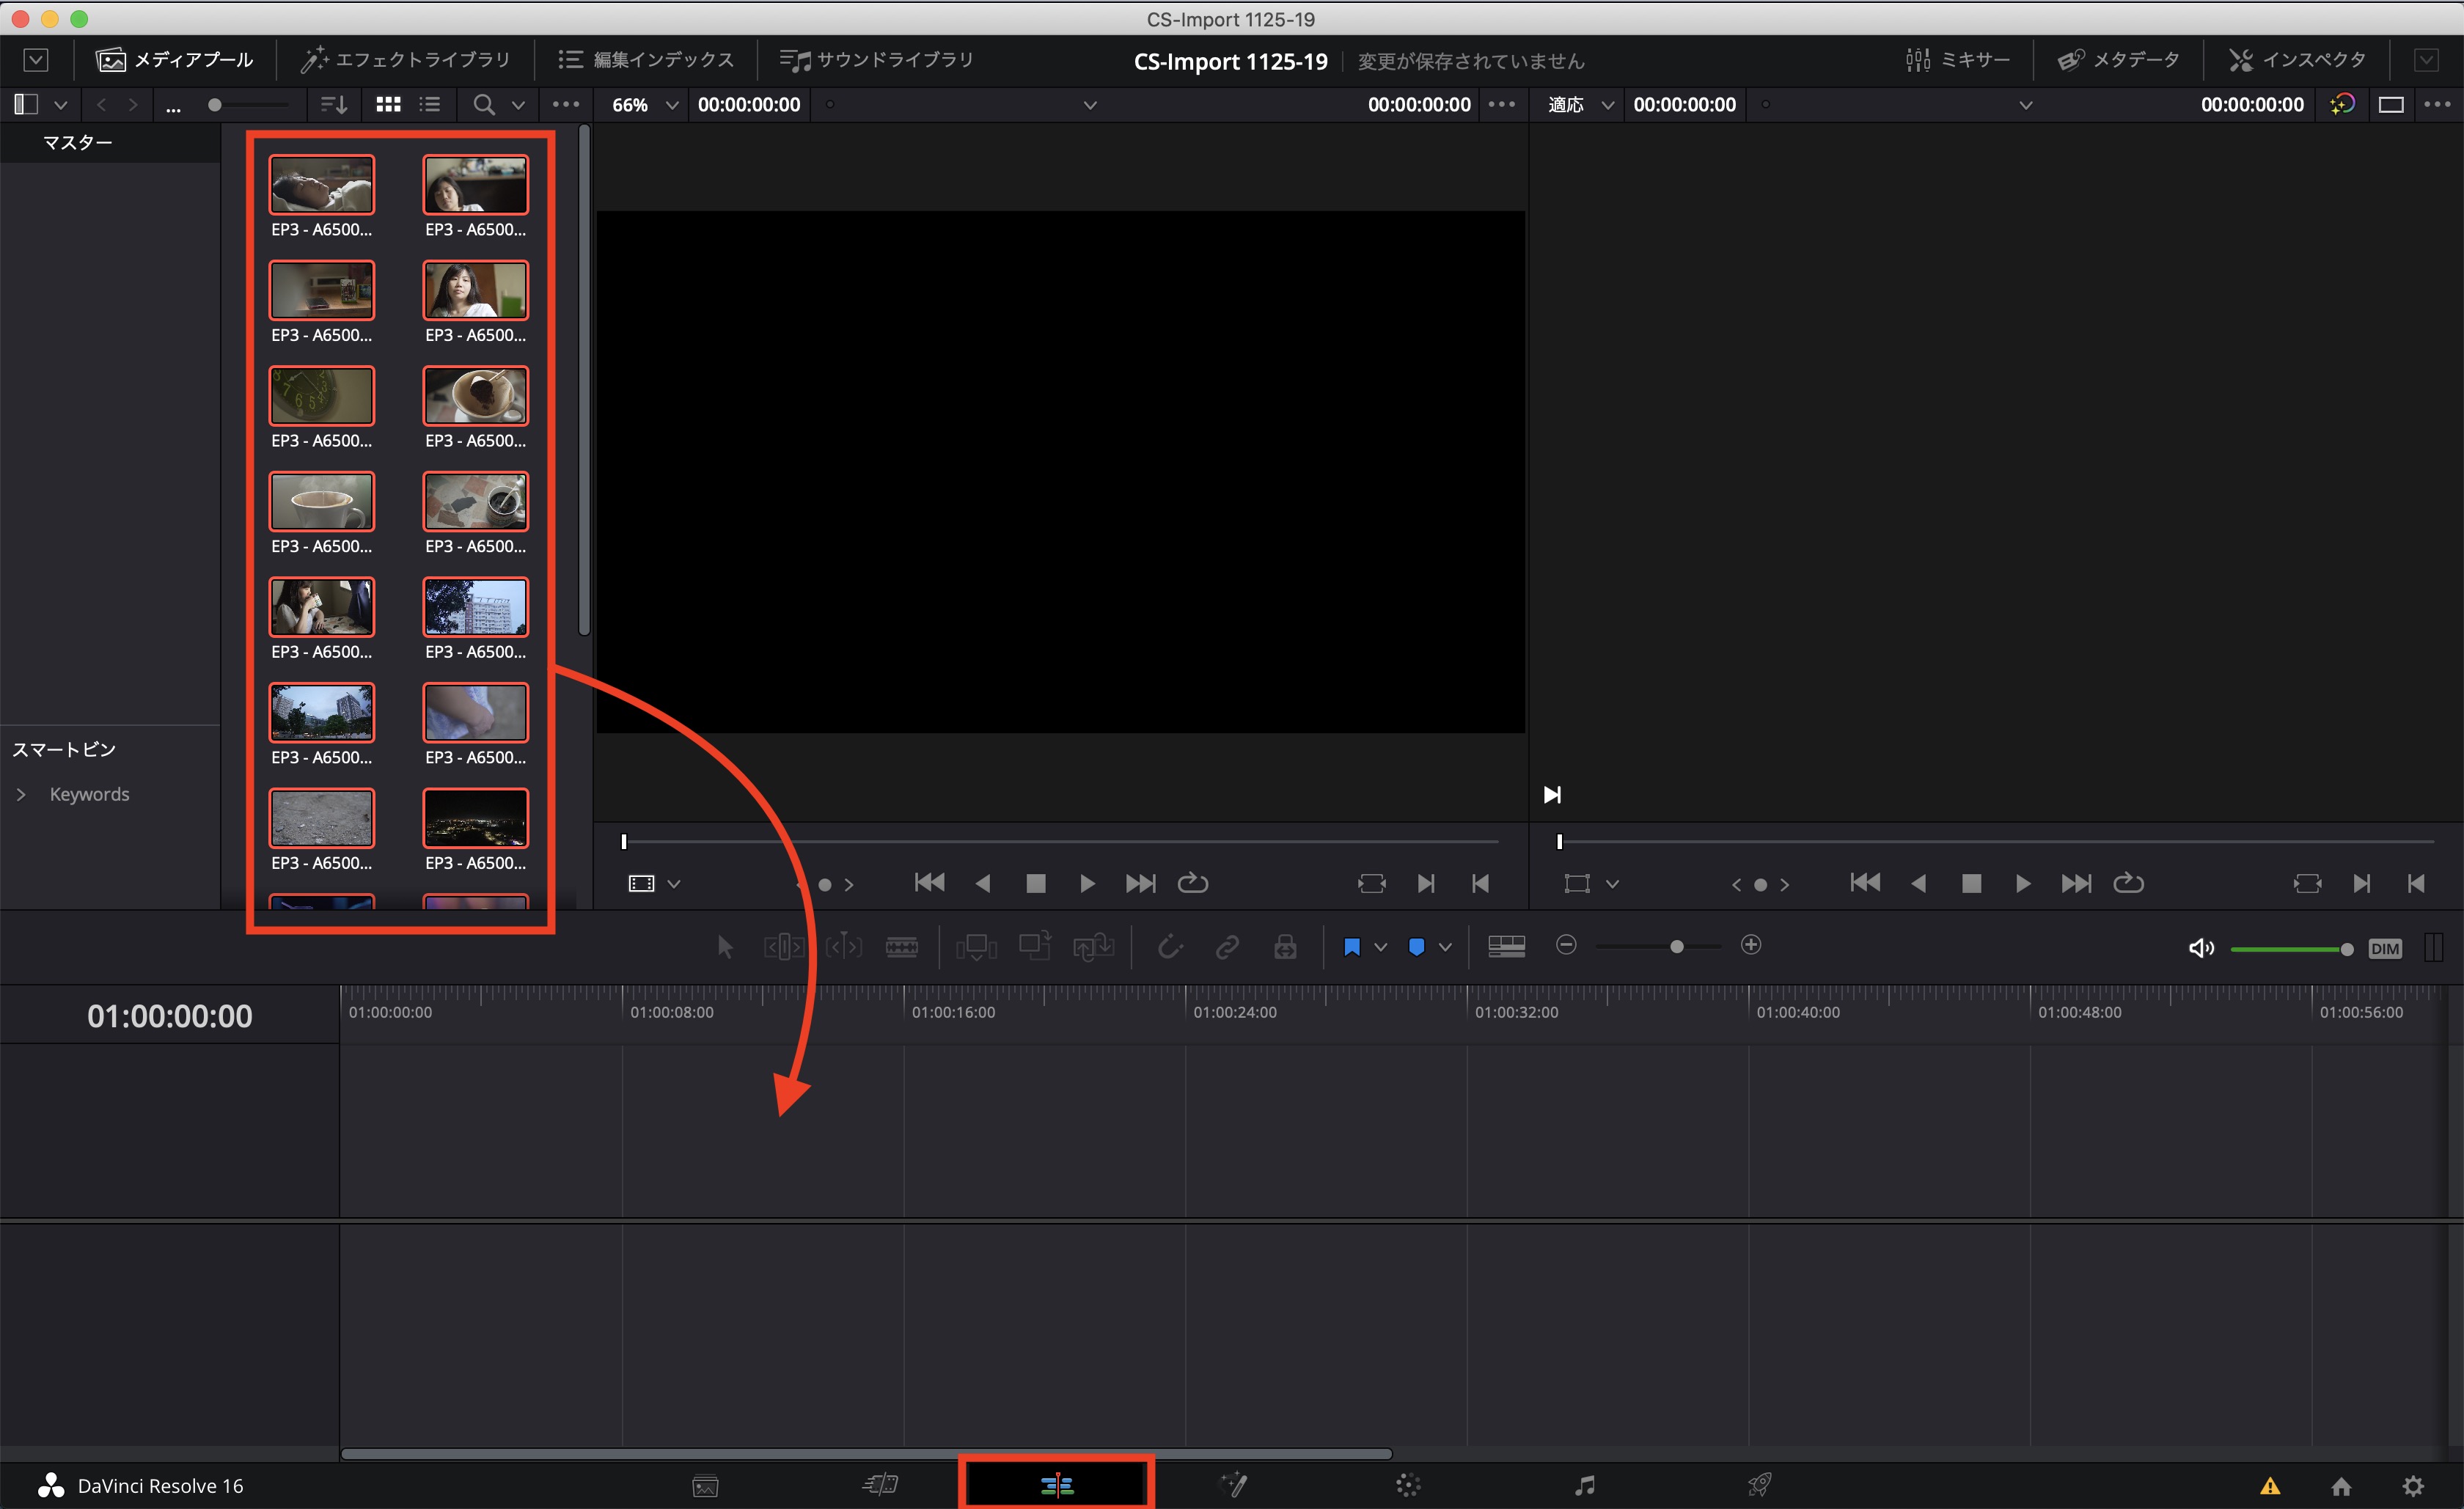
Task: Open the エフェクトライブラリ panel tab
Action: pos(406,60)
